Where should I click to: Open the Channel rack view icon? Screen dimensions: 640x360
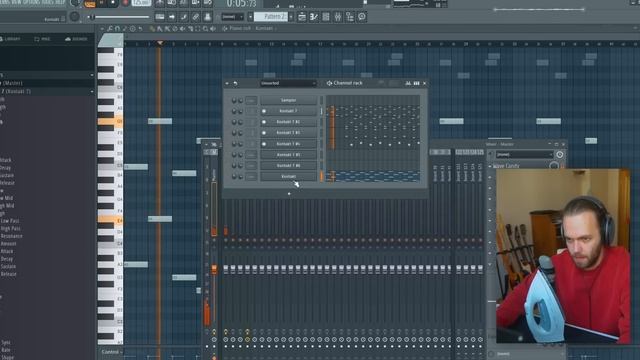pyautogui.click(x=326, y=17)
